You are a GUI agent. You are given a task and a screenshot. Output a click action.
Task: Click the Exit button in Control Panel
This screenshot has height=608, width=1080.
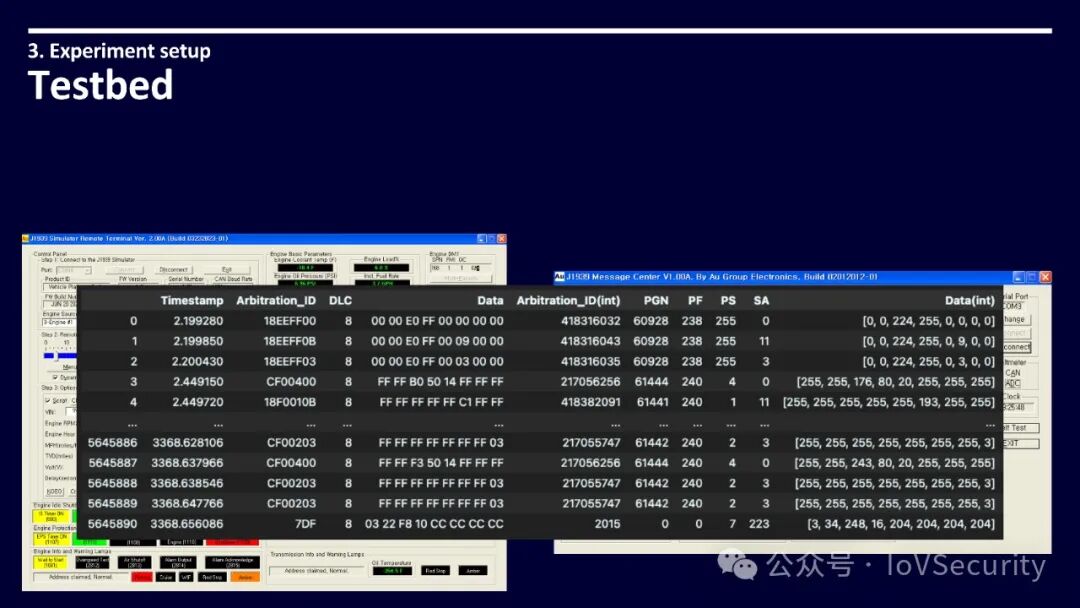click(x=227, y=269)
